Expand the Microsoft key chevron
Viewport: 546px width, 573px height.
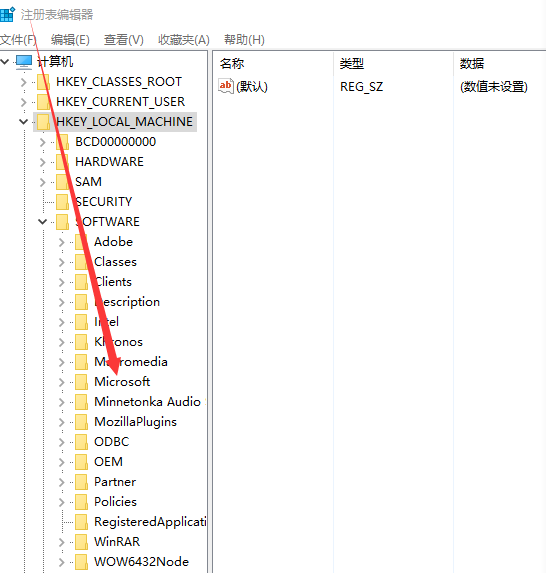pyautogui.click(x=62, y=382)
